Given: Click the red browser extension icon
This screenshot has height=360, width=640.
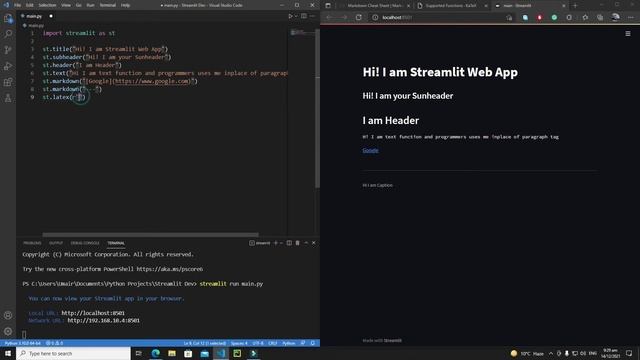Looking at the screenshot, I should pos(540,18).
